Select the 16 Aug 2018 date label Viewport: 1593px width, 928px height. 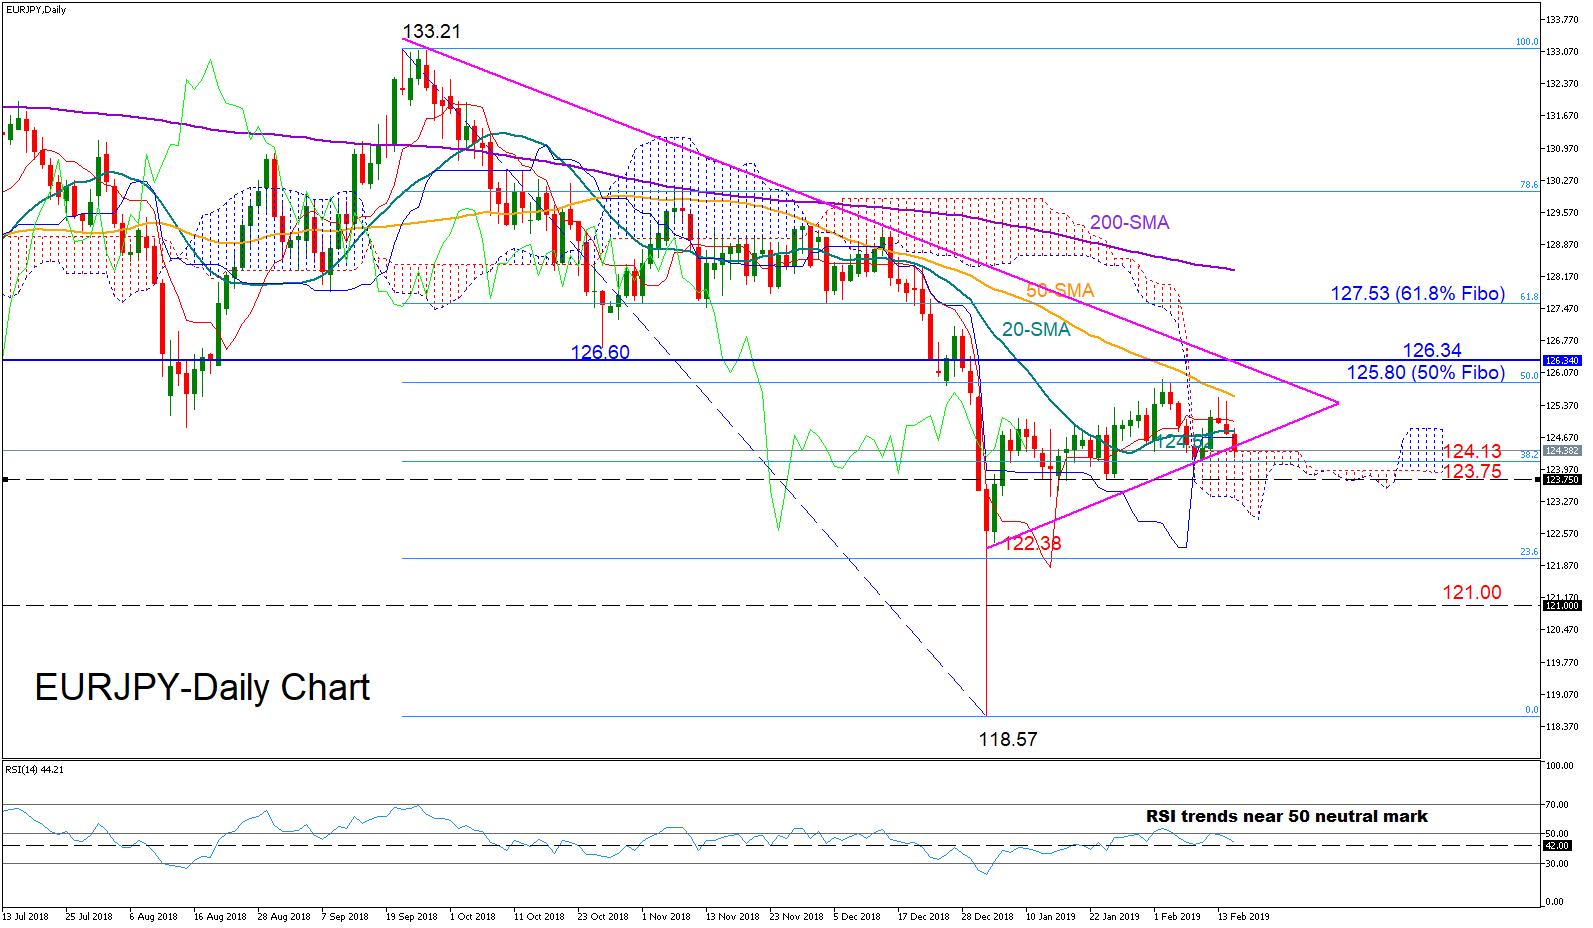220,916
